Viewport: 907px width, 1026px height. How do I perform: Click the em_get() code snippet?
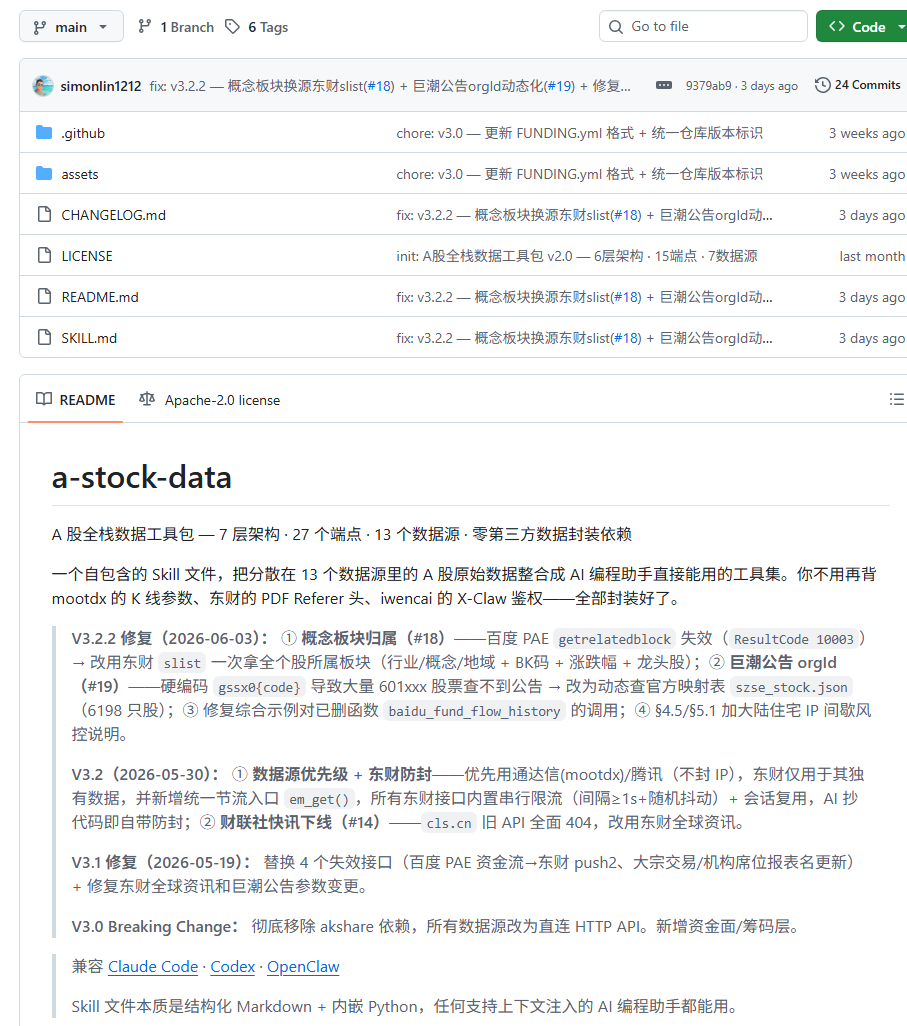click(x=319, y=799)
